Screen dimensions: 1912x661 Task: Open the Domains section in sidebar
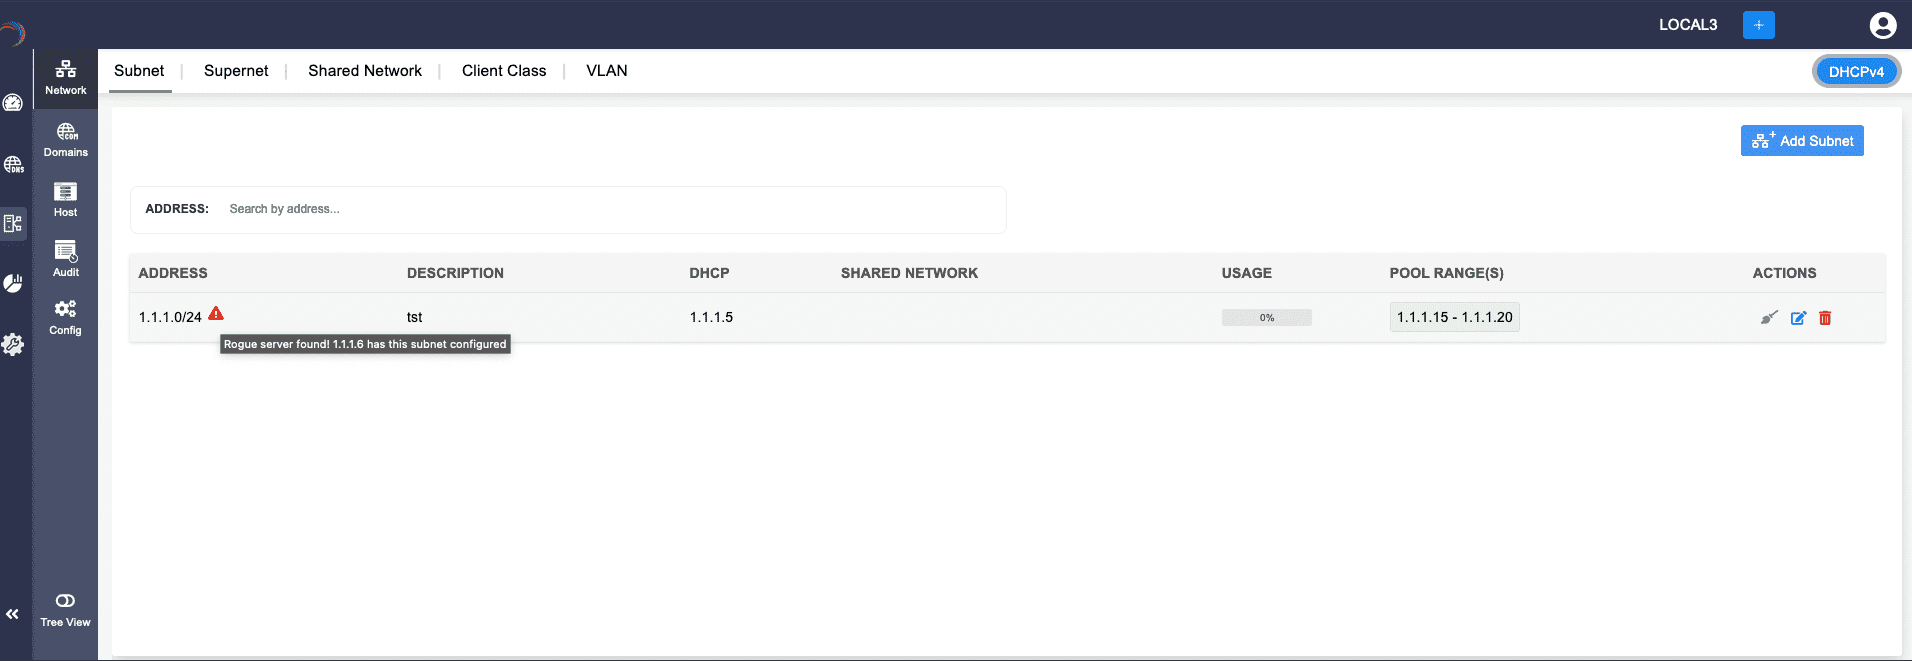66,140
